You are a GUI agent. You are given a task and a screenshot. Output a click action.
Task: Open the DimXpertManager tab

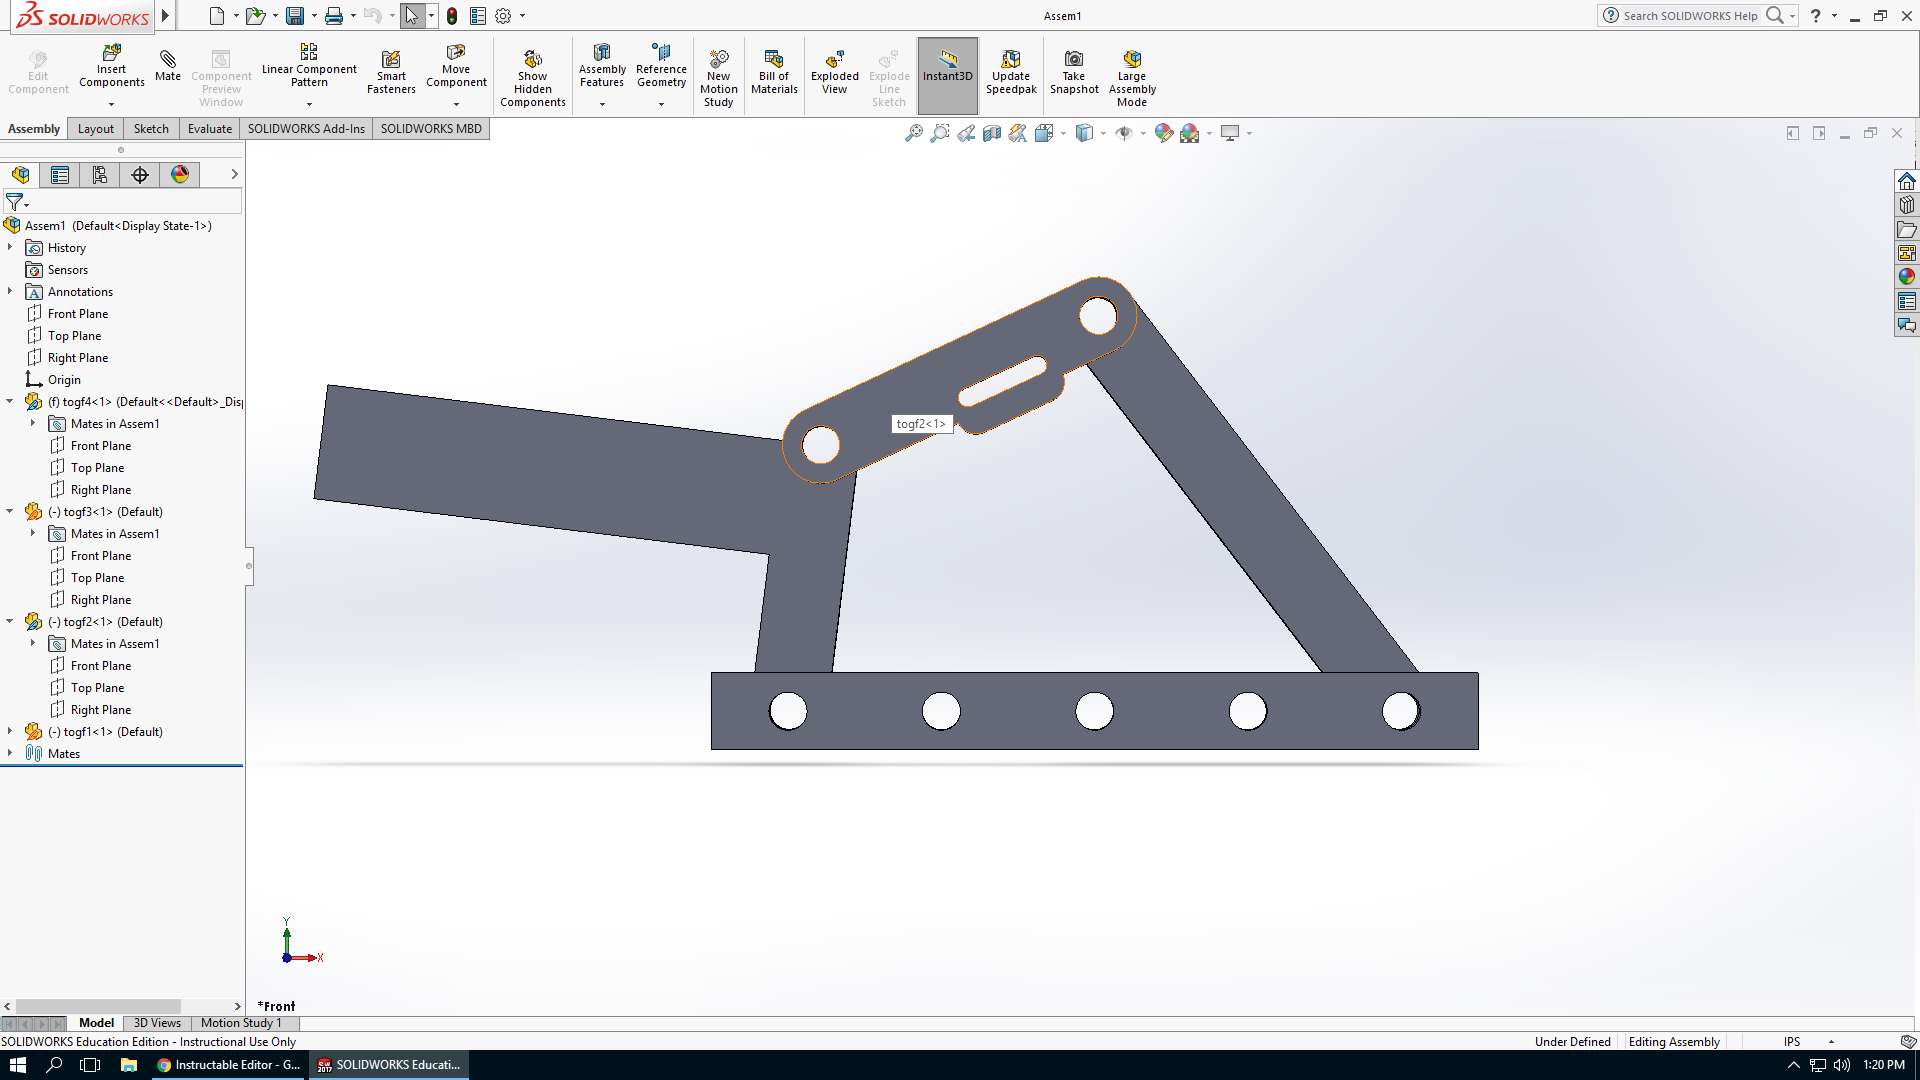click(x=140, y=175)
